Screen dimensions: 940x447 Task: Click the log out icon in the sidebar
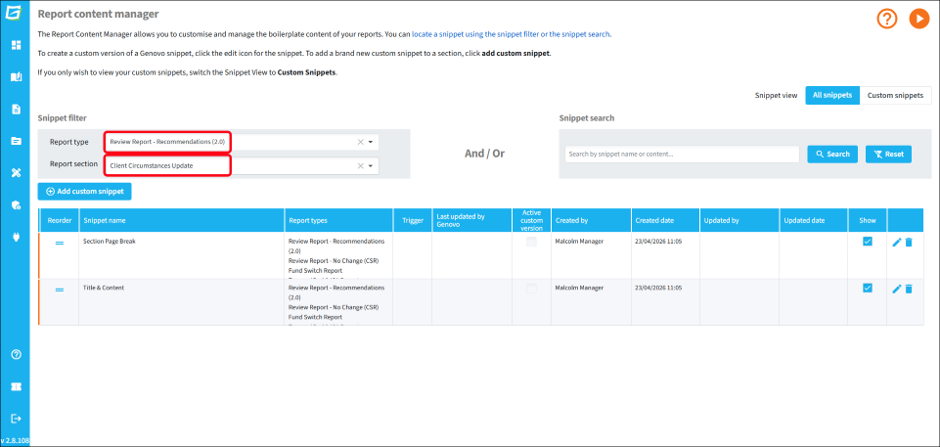coord(16,418)
